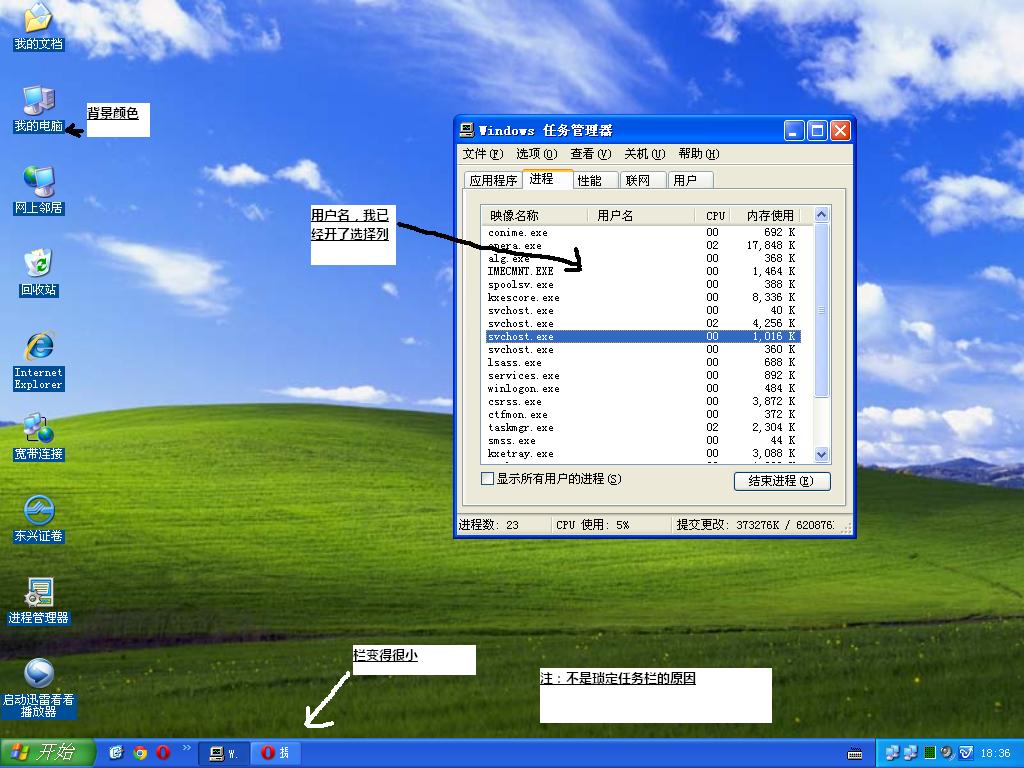Click the process list scroll down arrow

pos(822,455)
